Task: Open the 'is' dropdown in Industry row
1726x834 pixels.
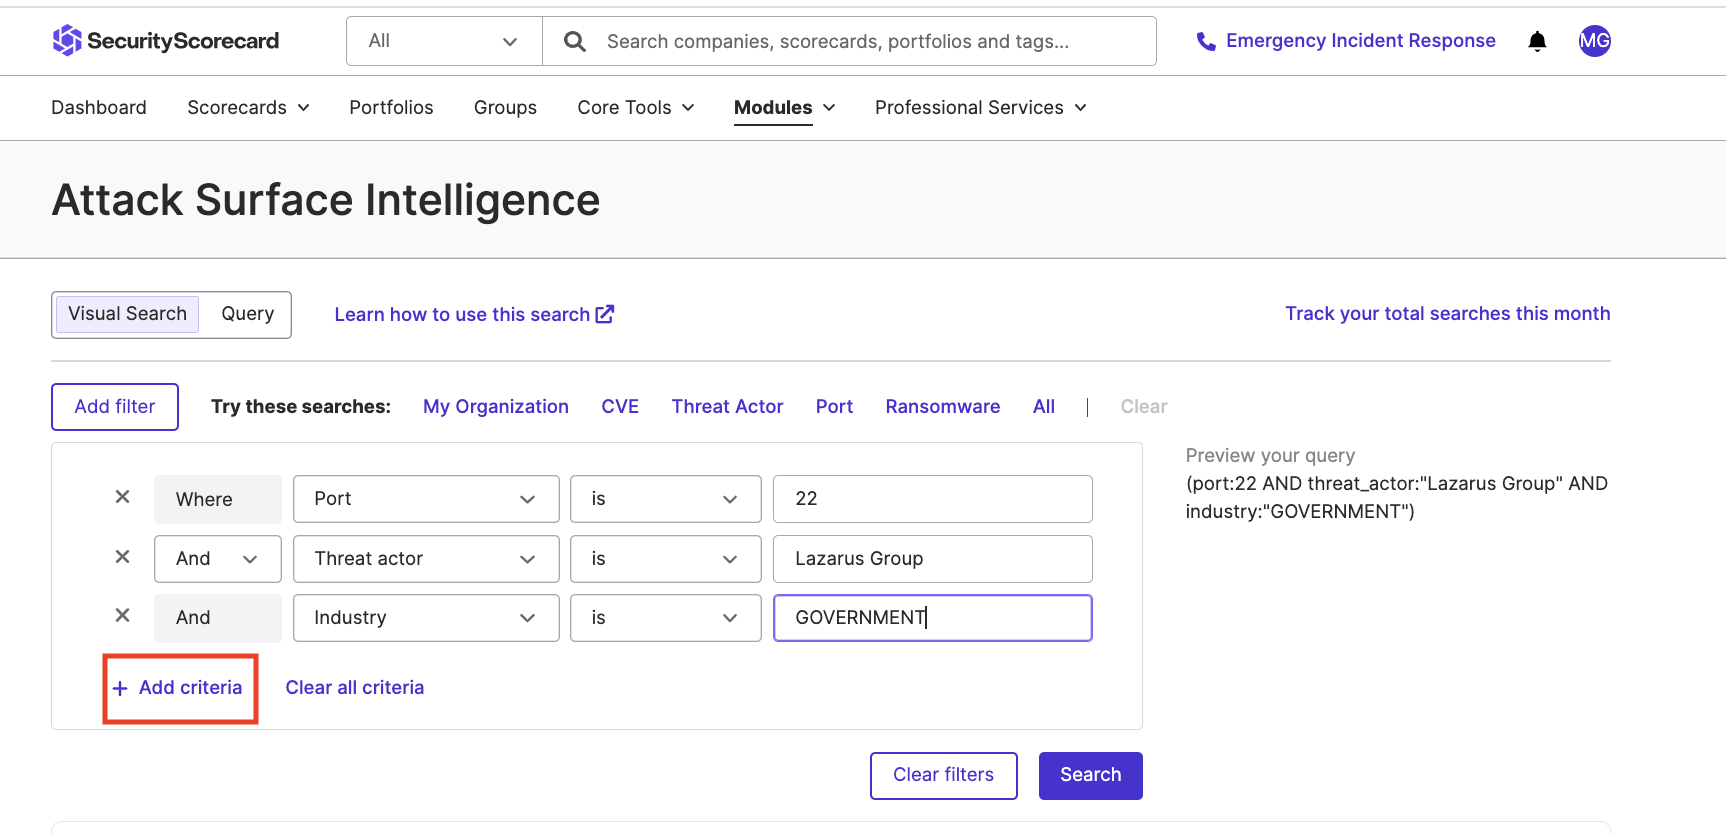Action: 666,618
